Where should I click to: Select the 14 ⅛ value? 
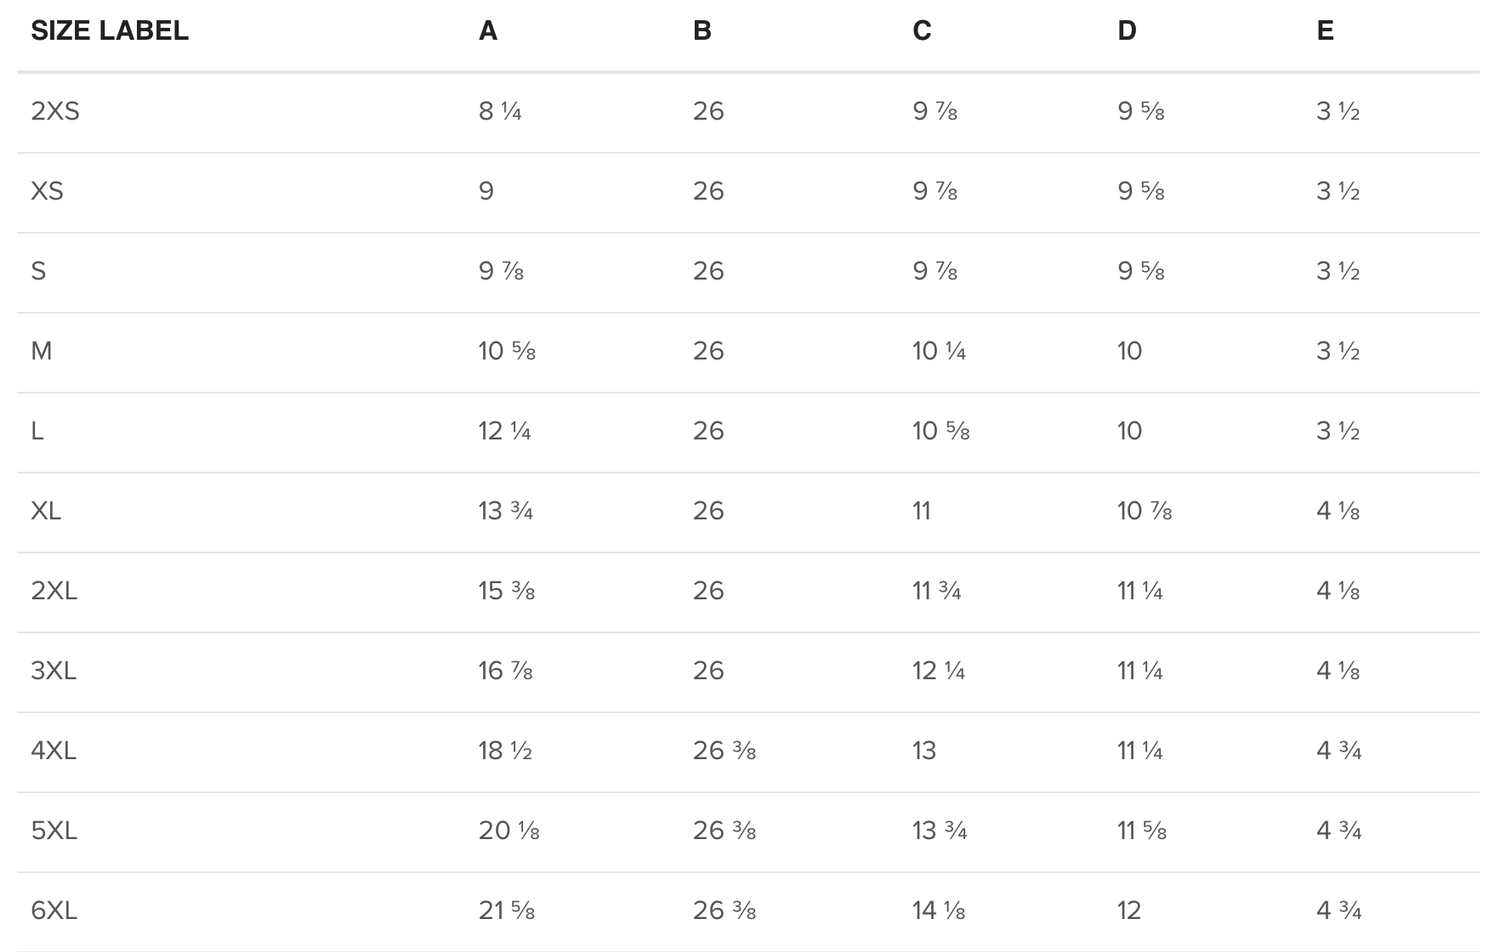coord(938,911)
